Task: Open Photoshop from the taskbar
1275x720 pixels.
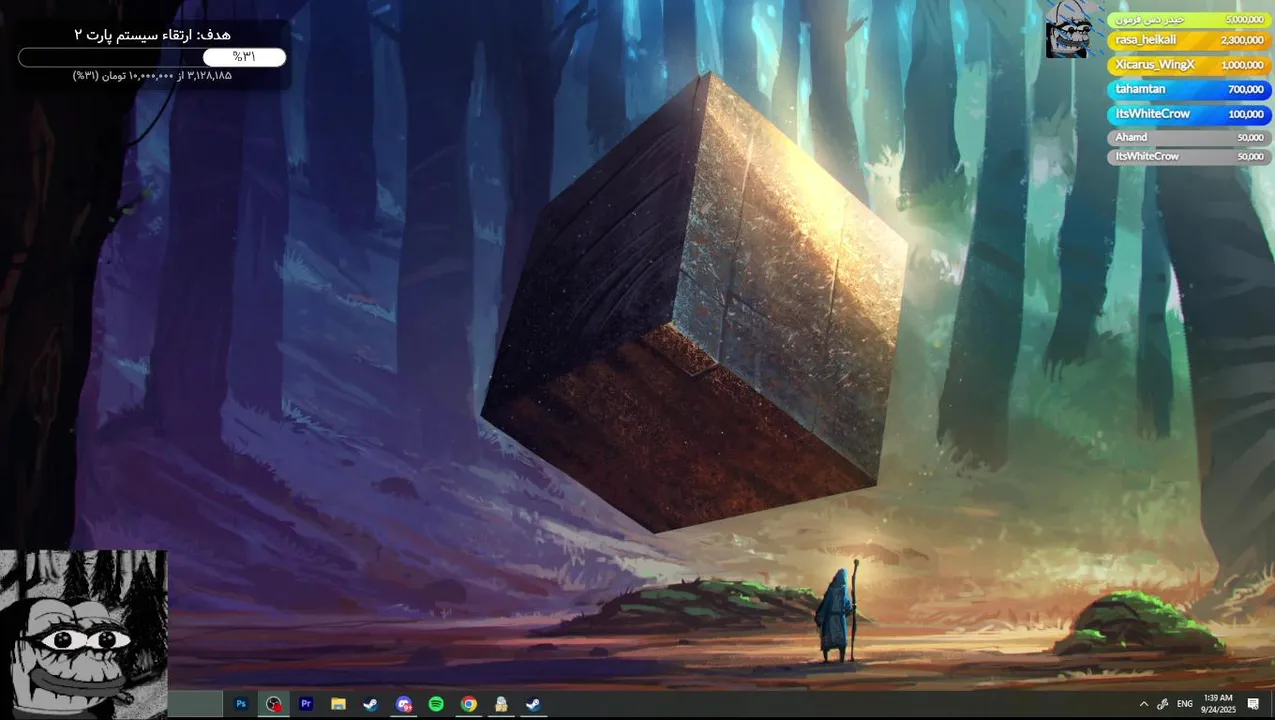Action: (x=241, y=704)
